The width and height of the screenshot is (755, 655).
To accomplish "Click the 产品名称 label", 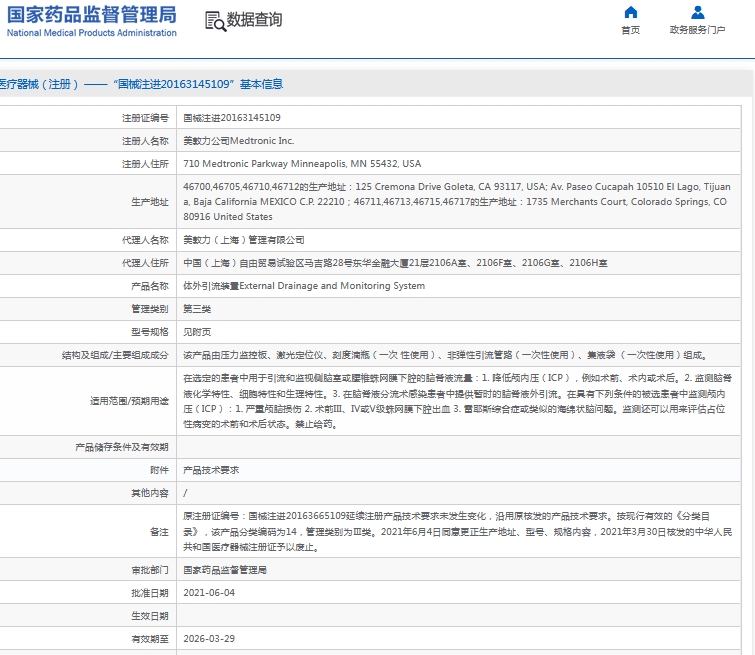I will click(150, 286).
